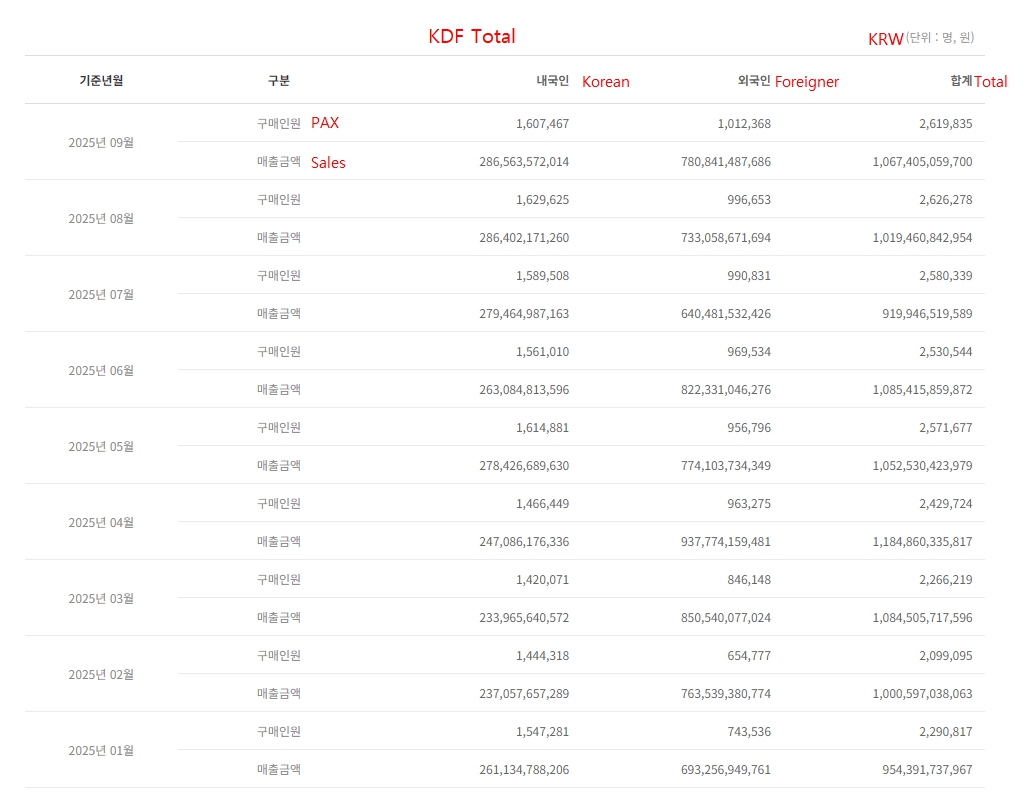Select the 2025년 01월 row label
Image resolution: width=1029 pixels, height=797 pixels.
tap(101, 751)
